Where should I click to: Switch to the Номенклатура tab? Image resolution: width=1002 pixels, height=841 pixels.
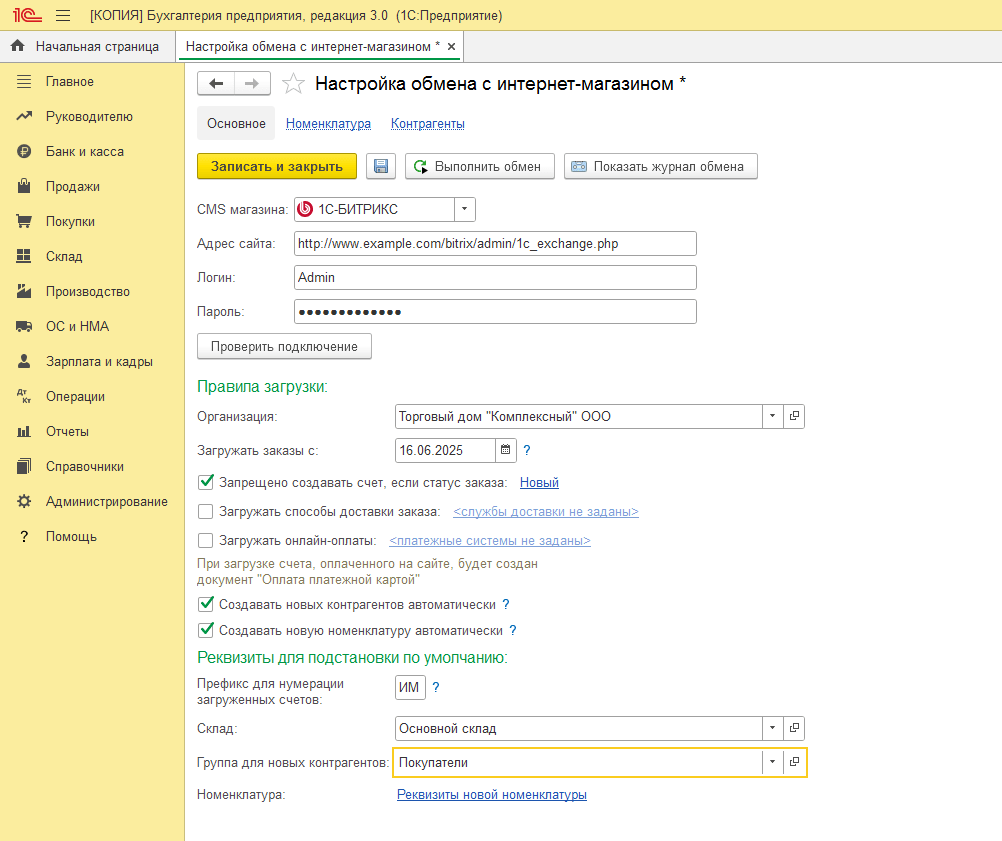(x=328, y=123)
